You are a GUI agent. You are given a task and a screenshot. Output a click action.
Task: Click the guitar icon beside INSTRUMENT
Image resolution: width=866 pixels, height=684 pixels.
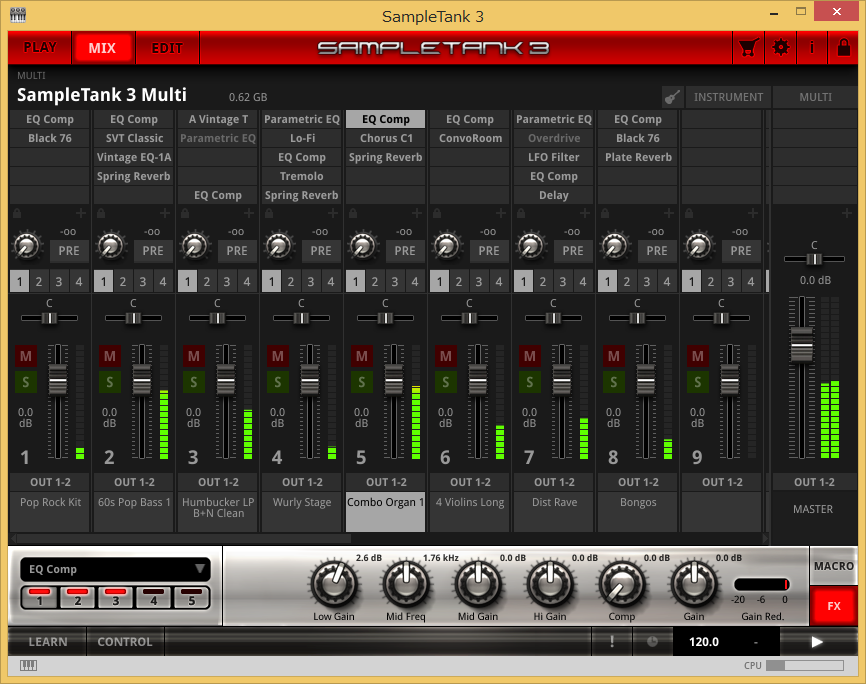[672, 97]
